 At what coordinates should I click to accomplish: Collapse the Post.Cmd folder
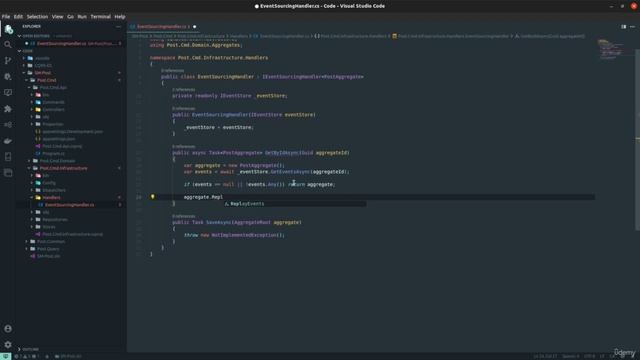click(47, 80)
